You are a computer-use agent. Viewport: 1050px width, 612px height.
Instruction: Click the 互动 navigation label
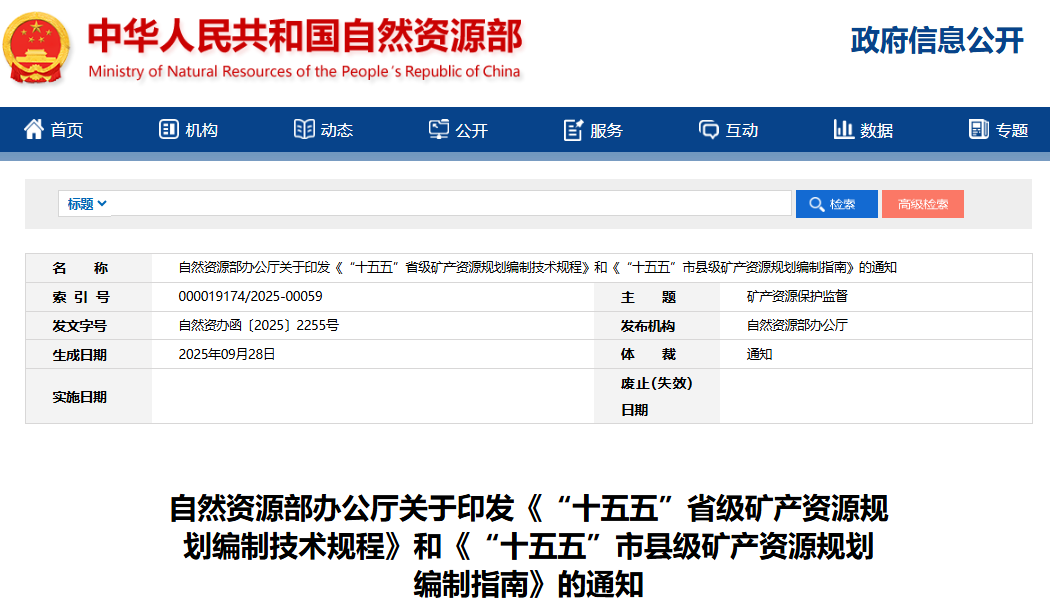[742, 130]
